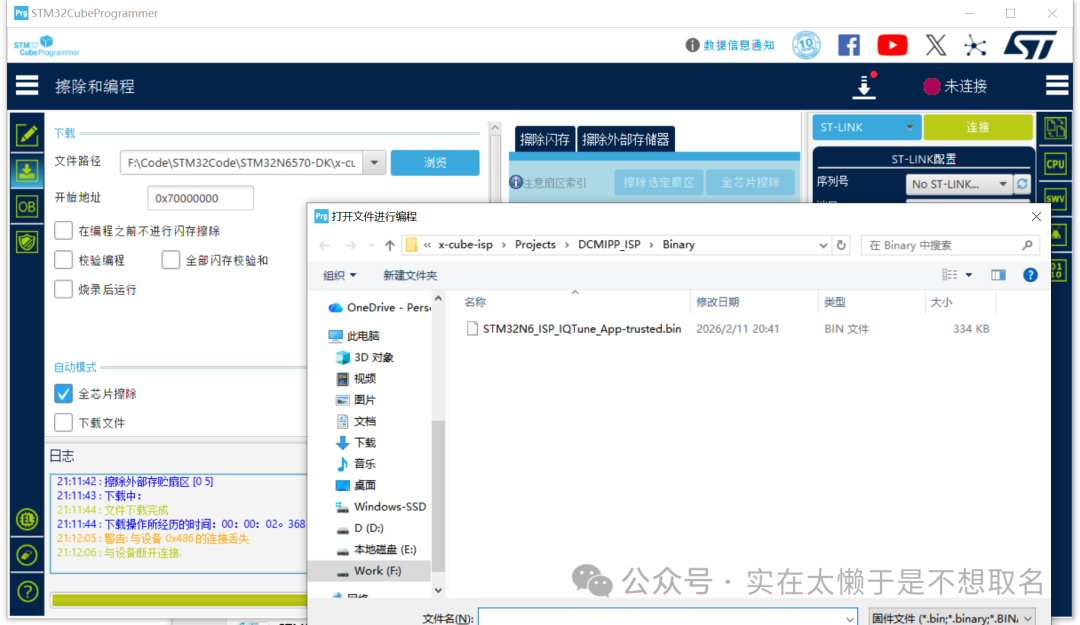Enable the 下载文件 automatic mode checkbox
Image resolution: width=1080 pixels, height=625 pixels.
click(x=63, y=422)
